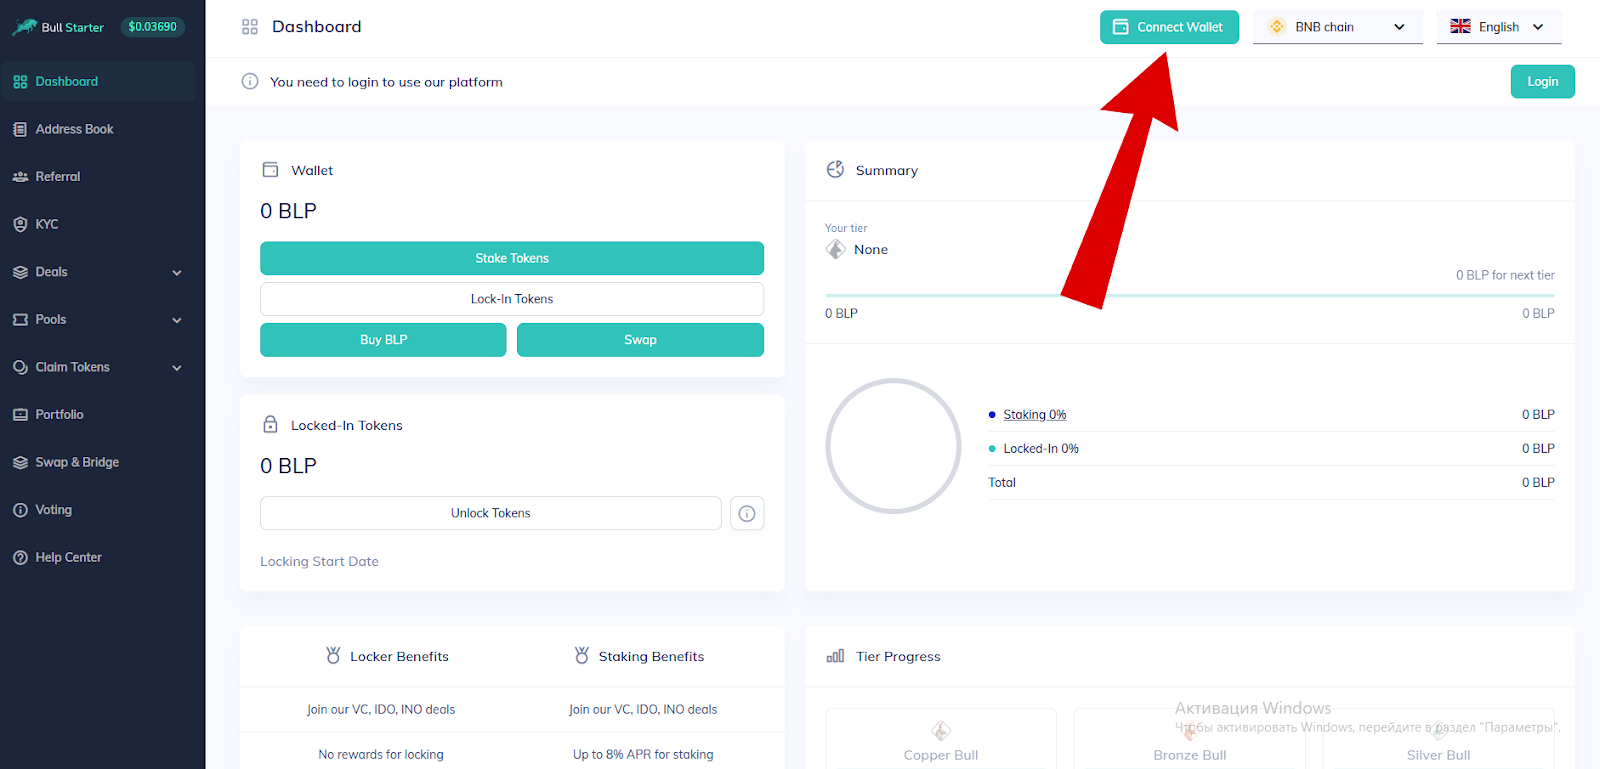
Task: Click the Tier Progress bar chart icon
Action: coord(835,656)
